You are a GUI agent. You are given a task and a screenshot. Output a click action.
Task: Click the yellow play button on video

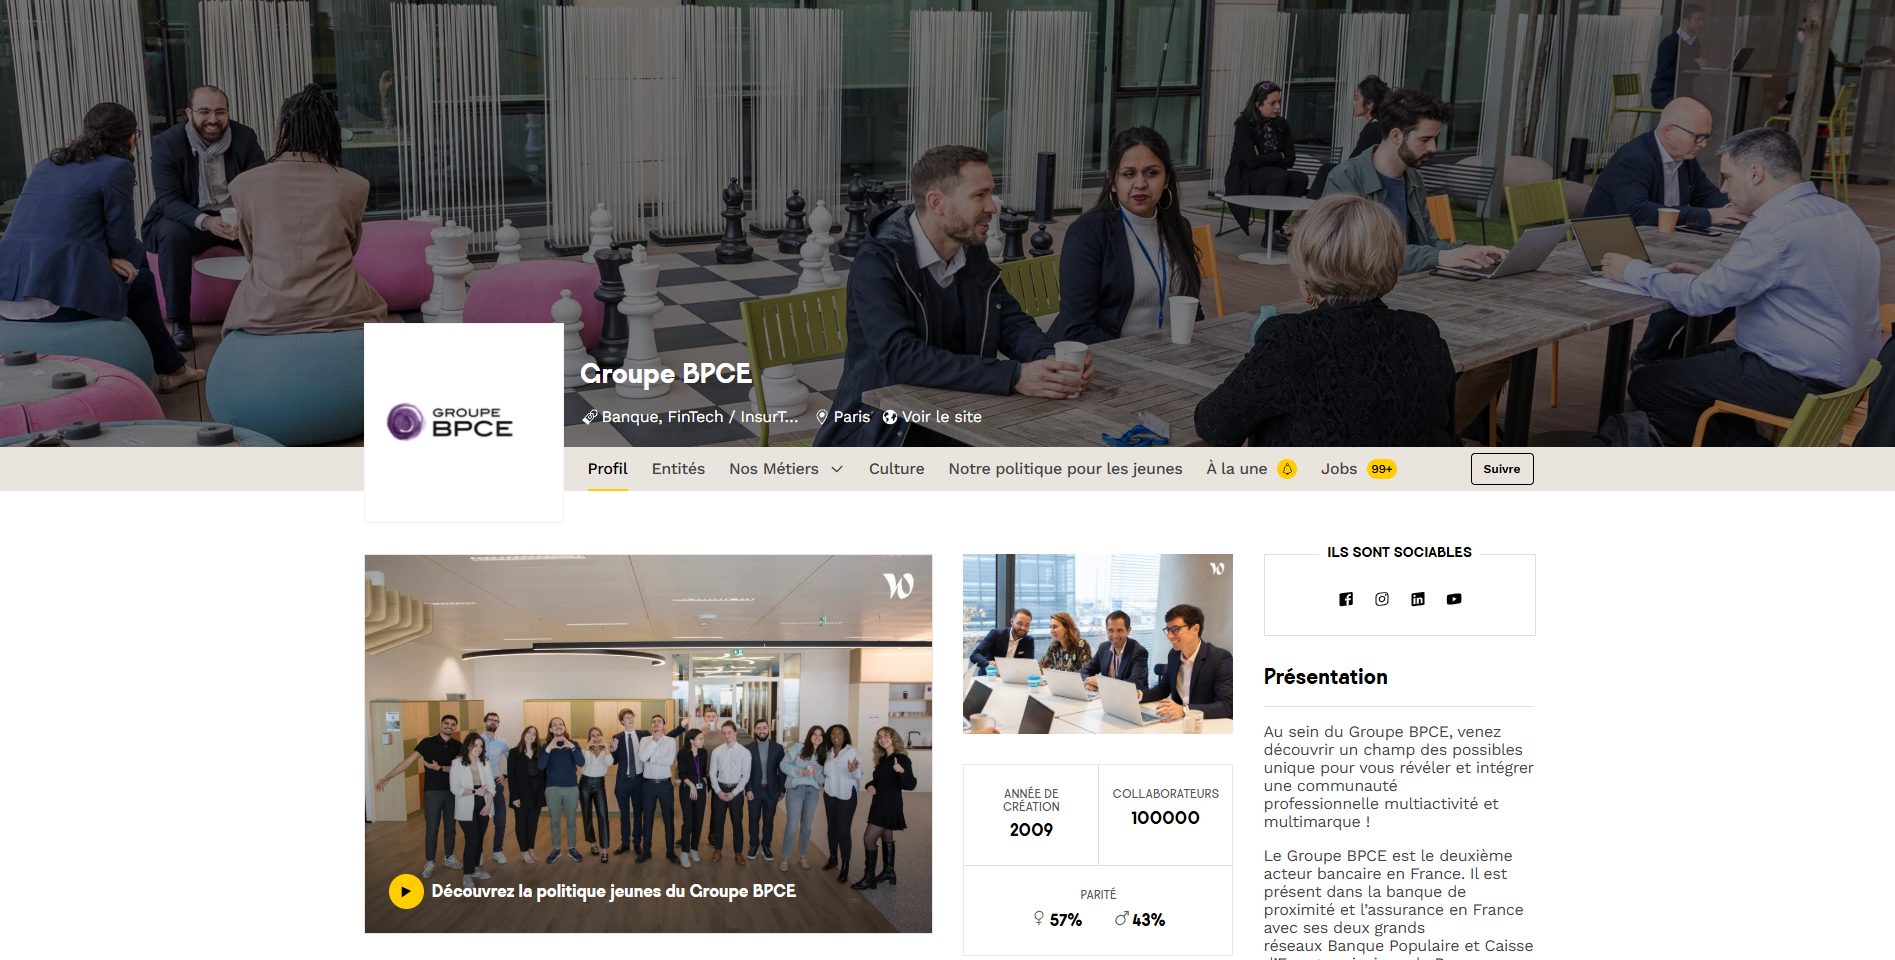406,891
